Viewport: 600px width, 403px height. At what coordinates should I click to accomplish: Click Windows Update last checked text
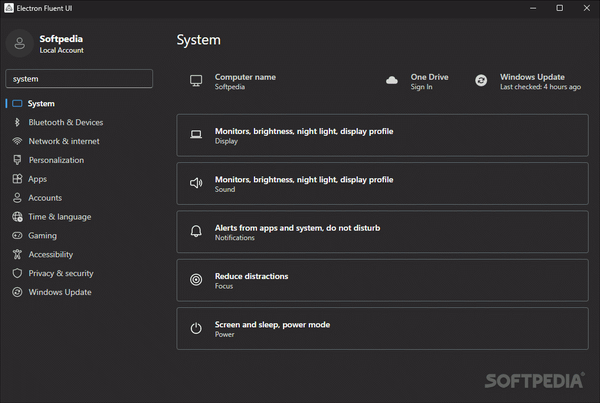pos(540,87)
